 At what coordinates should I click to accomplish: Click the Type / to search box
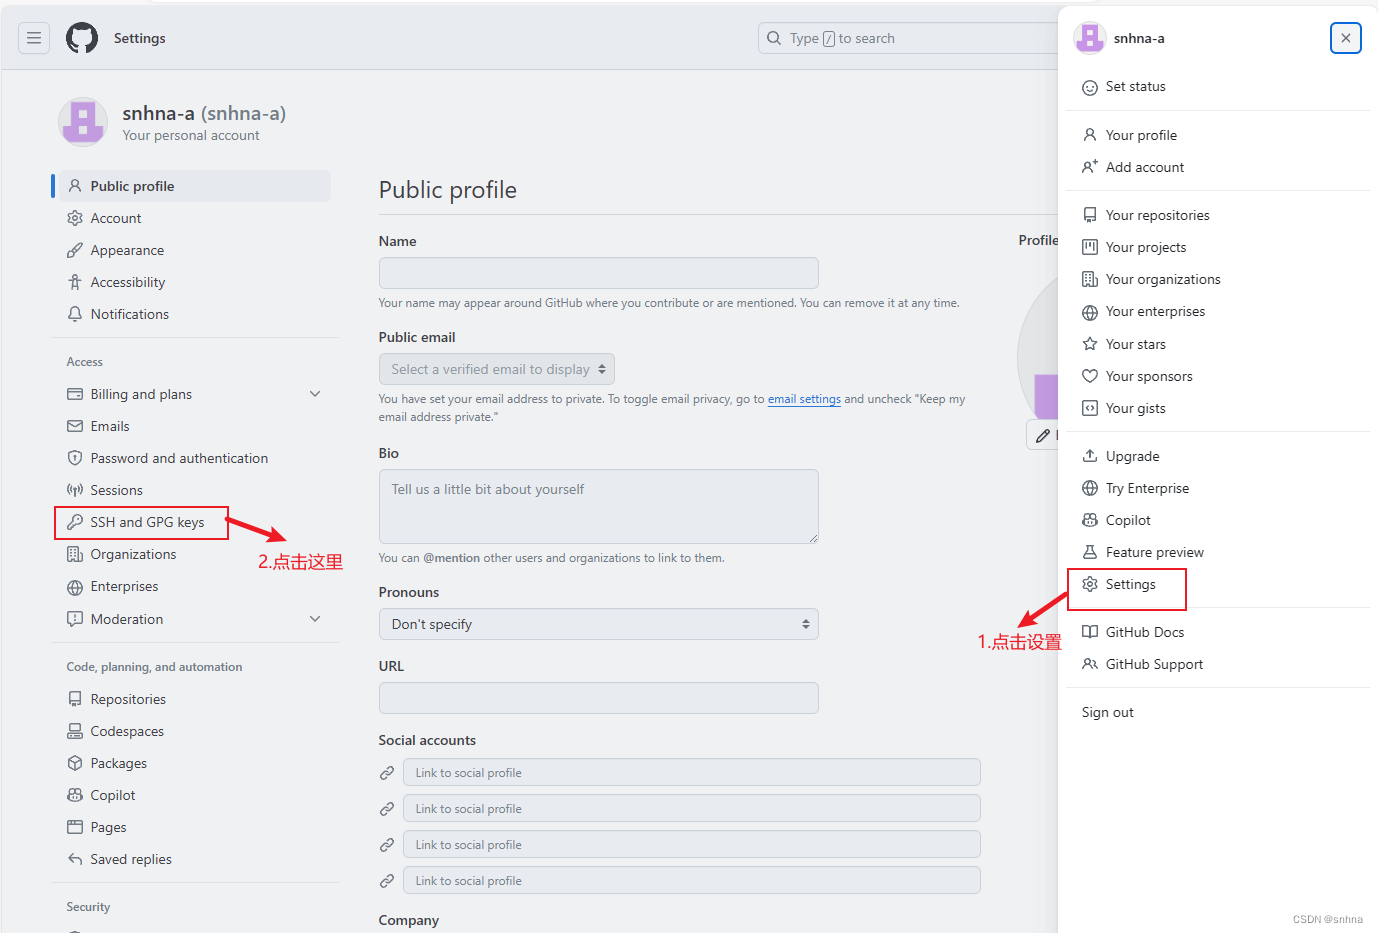(908, 38)
